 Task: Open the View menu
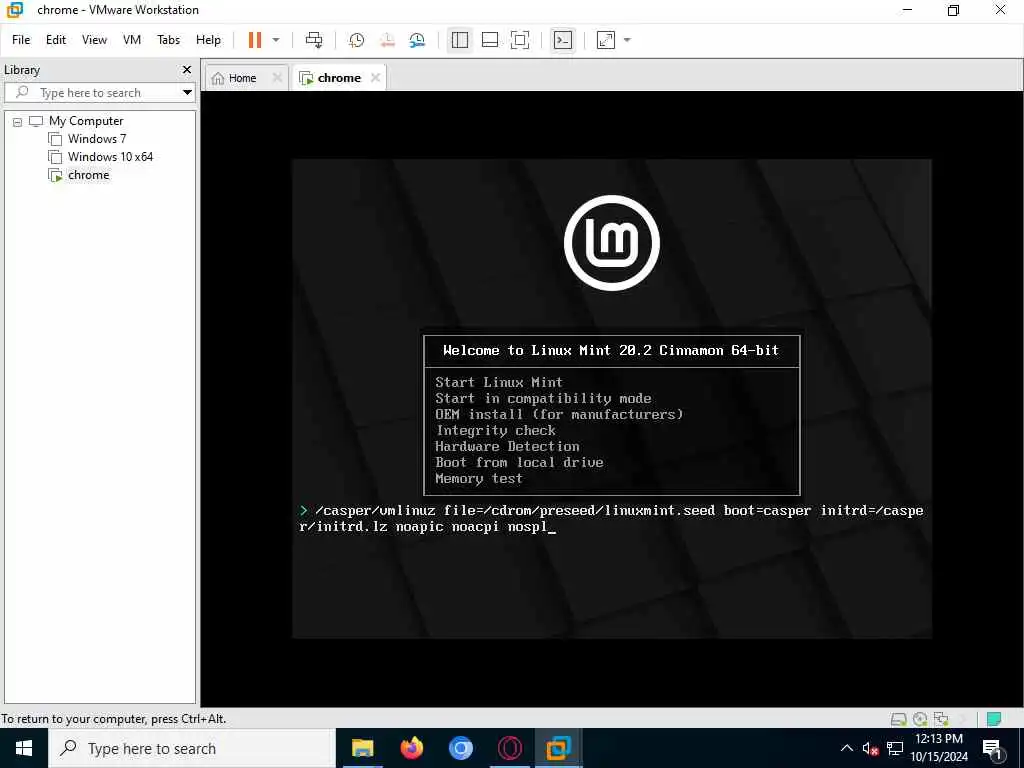[x=94, y=40]
